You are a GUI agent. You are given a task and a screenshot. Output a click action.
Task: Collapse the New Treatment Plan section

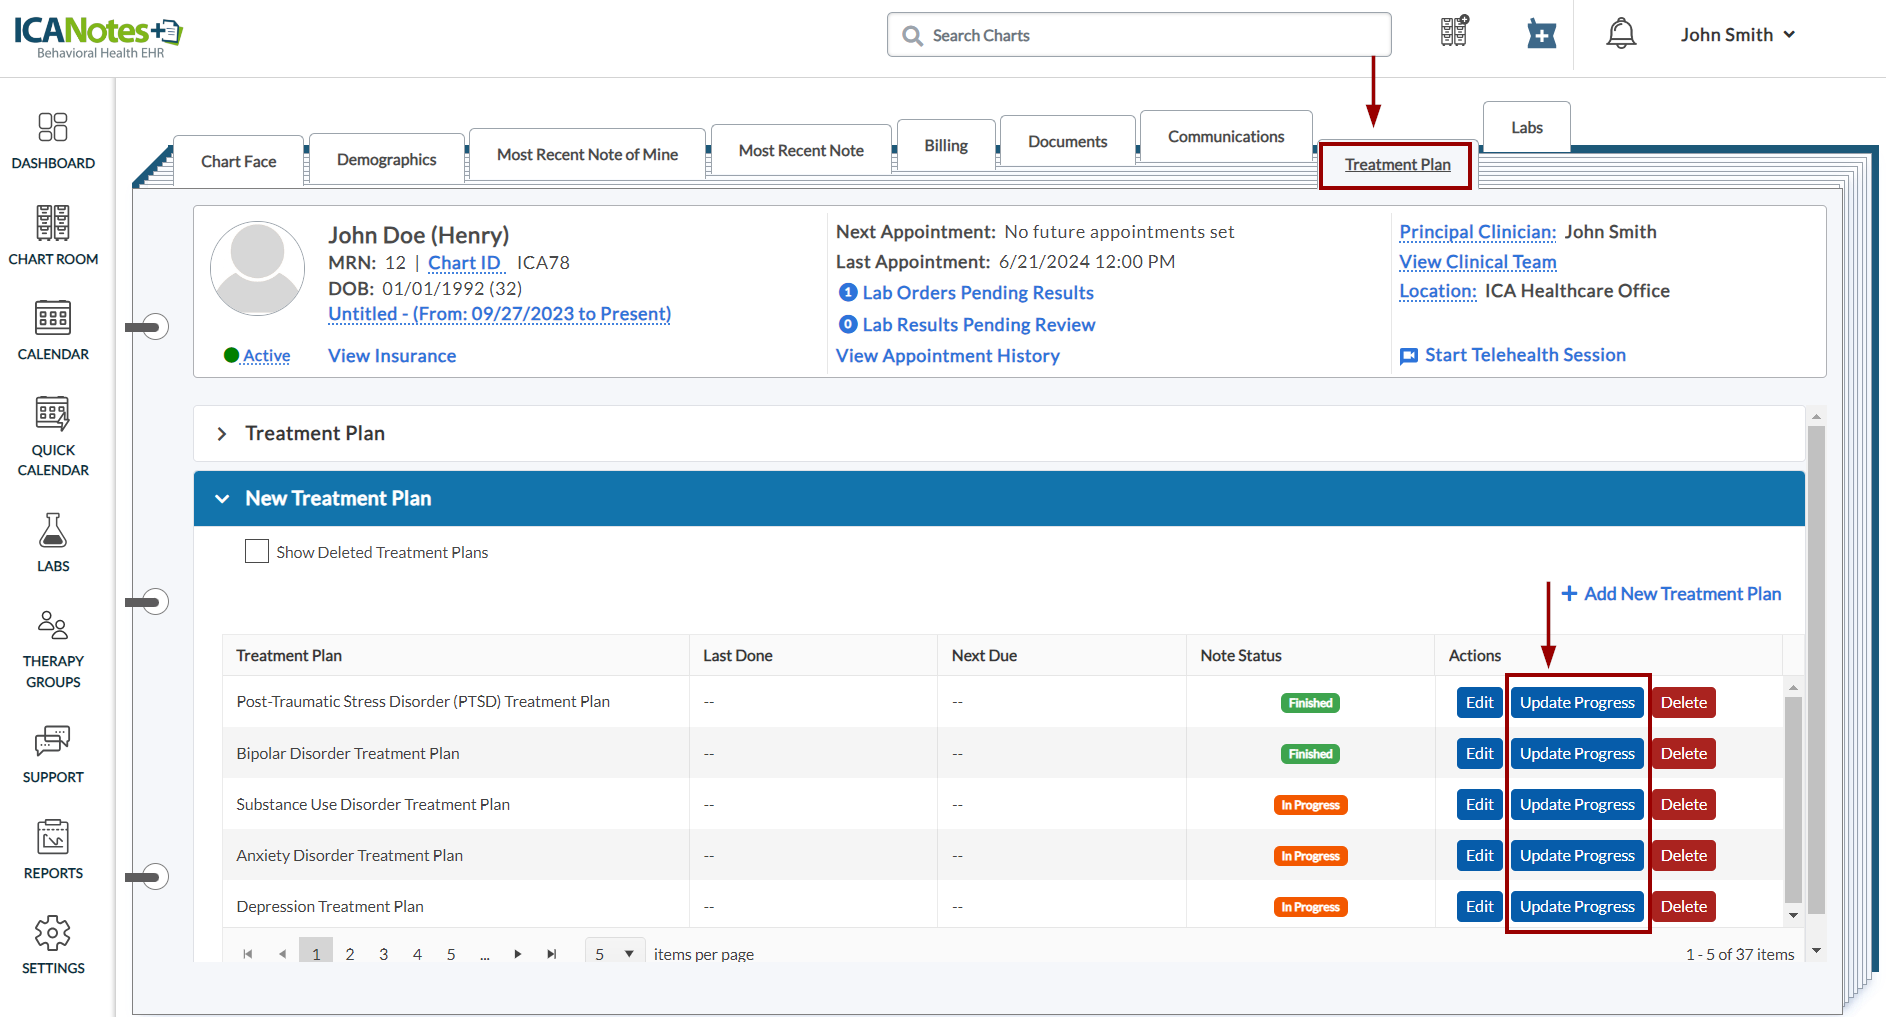[222, 499]
